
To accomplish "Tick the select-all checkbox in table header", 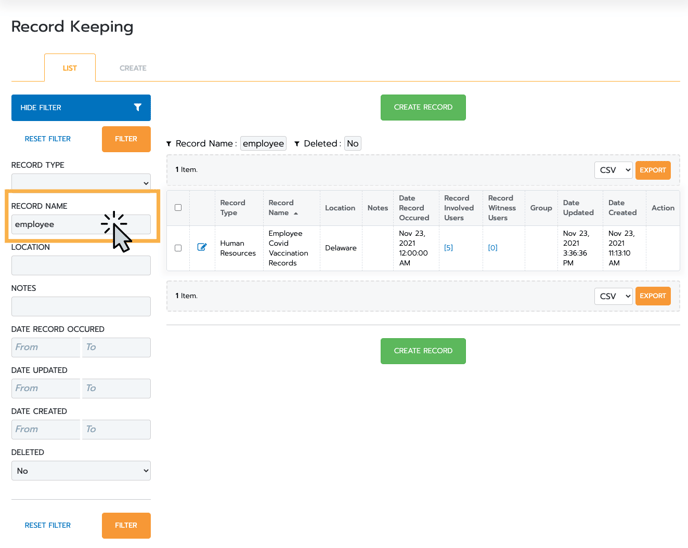I will click(x=178, y=208).
